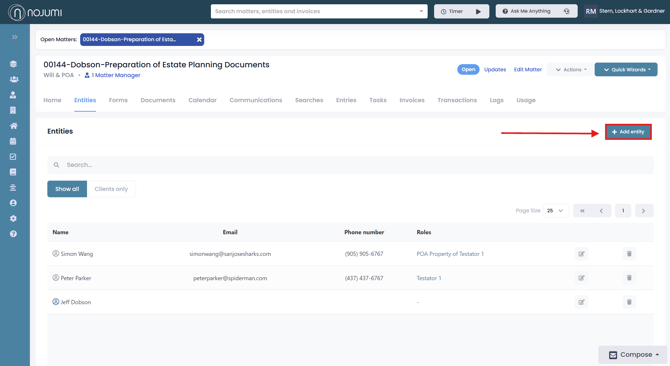The image size is (670, 366).
Task: Click the Add entity button
Action: tap(628, 132)
